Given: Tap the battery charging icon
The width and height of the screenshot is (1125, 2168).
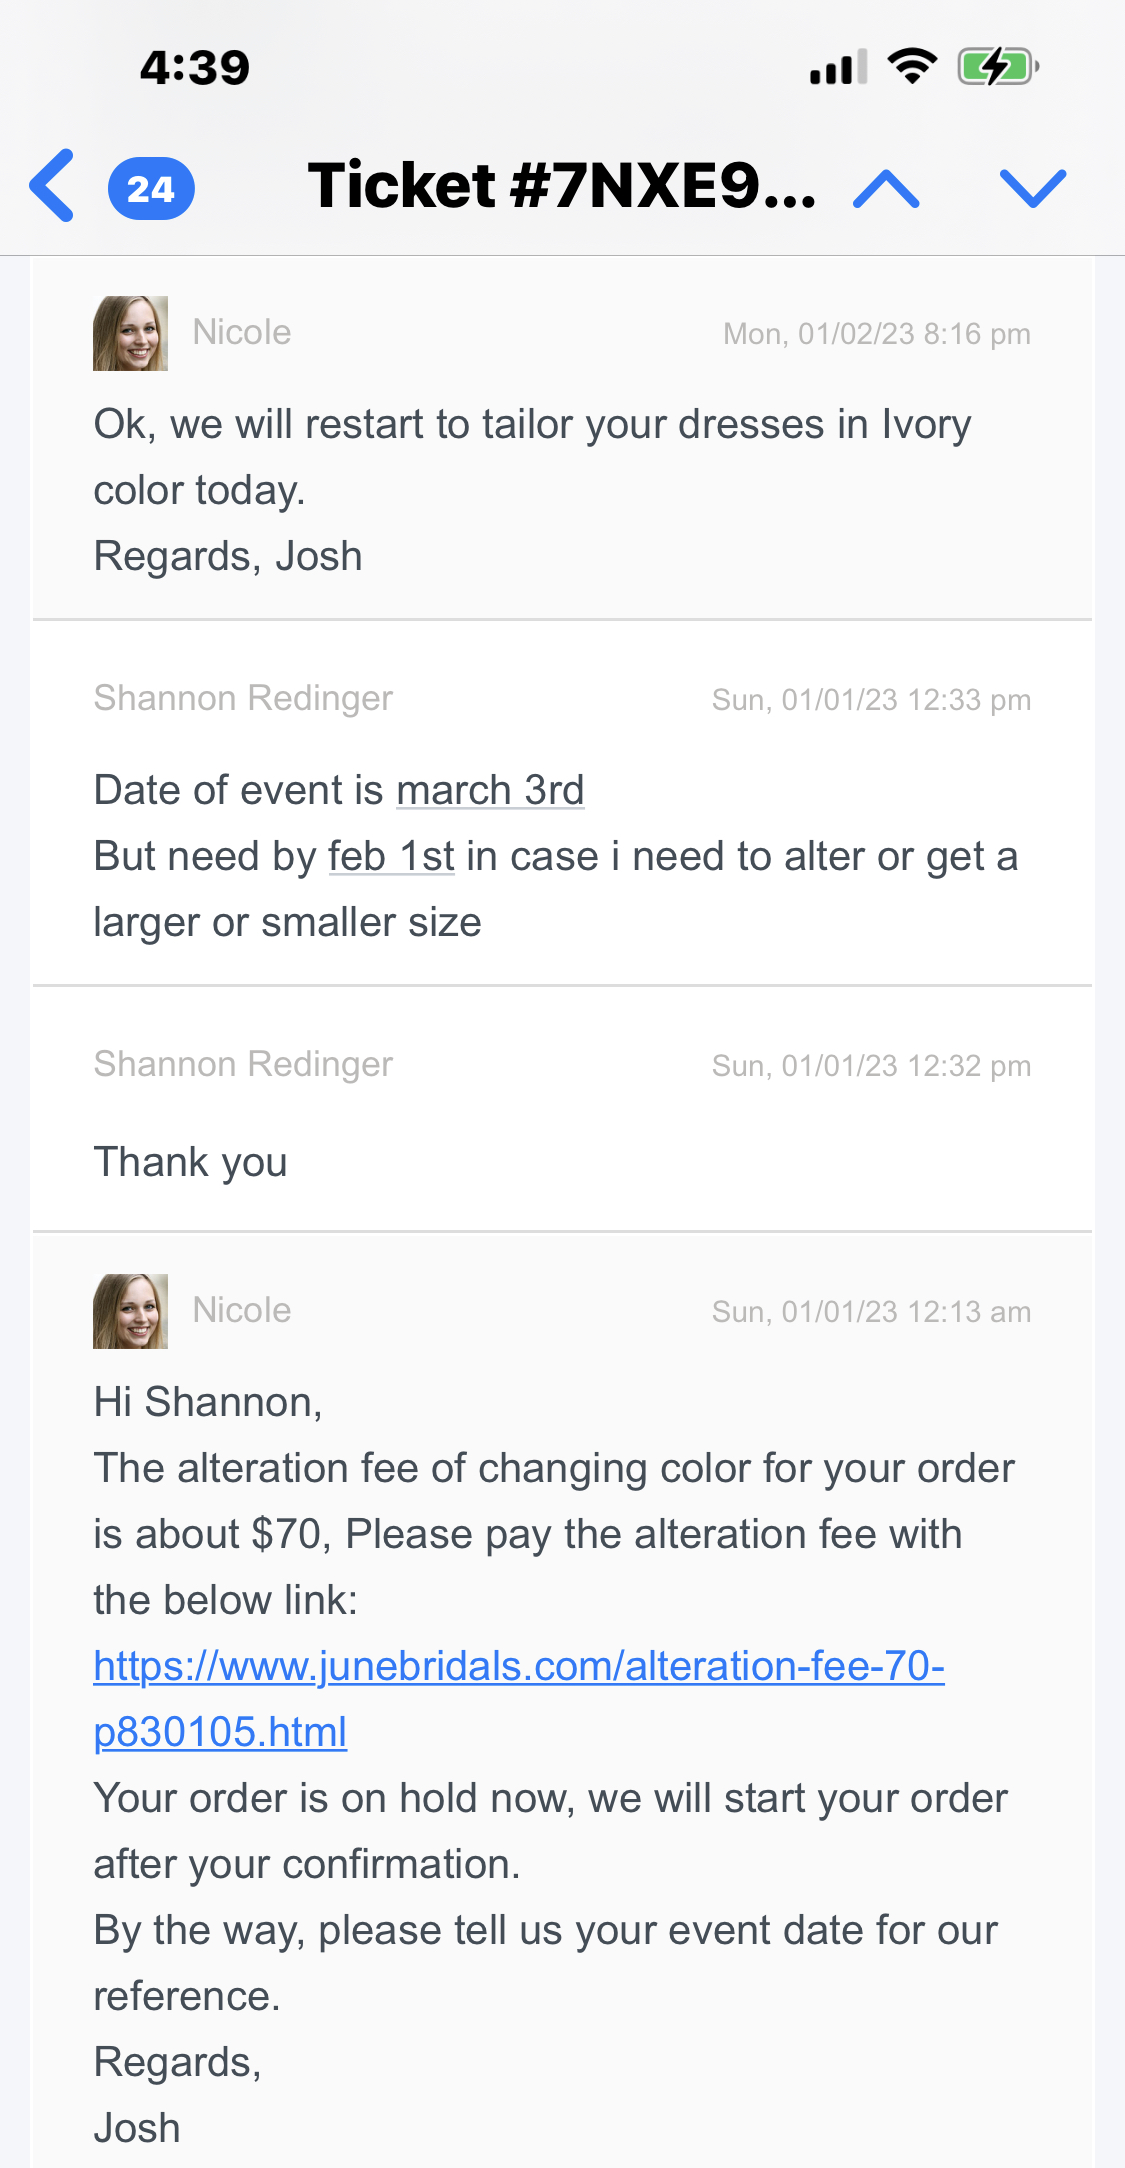Looking at the screenshot, I should [997, 68].
